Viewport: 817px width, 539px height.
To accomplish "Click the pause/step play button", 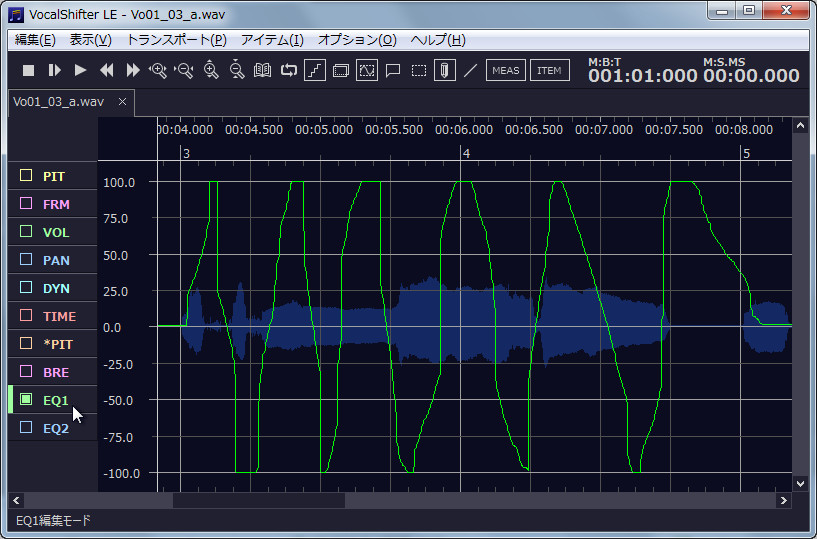I will [55, 70].
